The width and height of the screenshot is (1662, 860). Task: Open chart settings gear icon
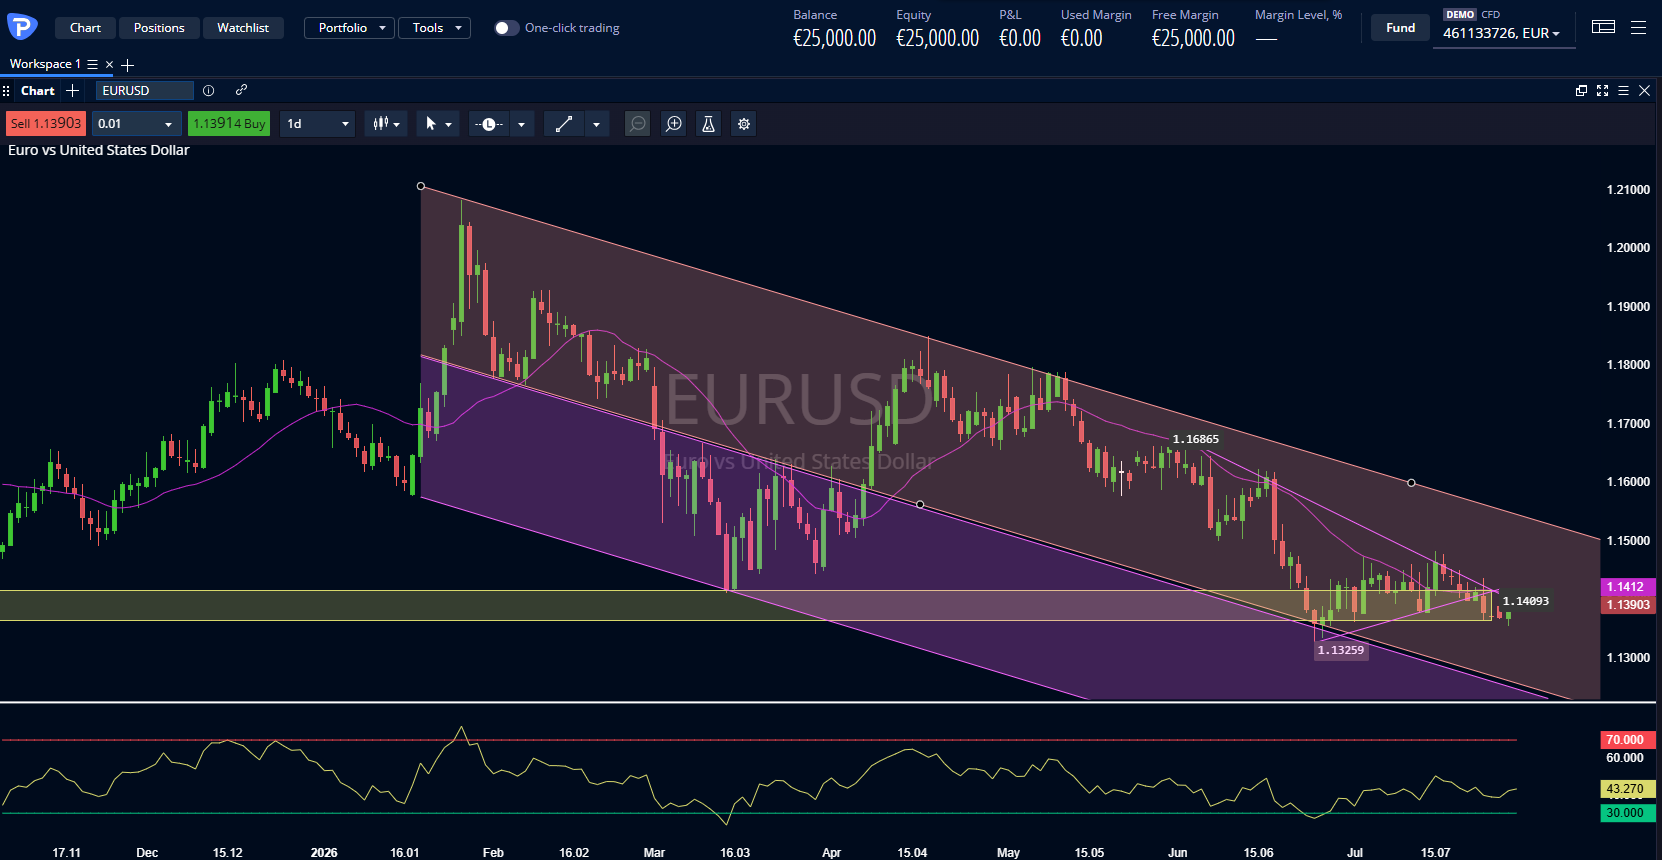click(x=743, y=124)
